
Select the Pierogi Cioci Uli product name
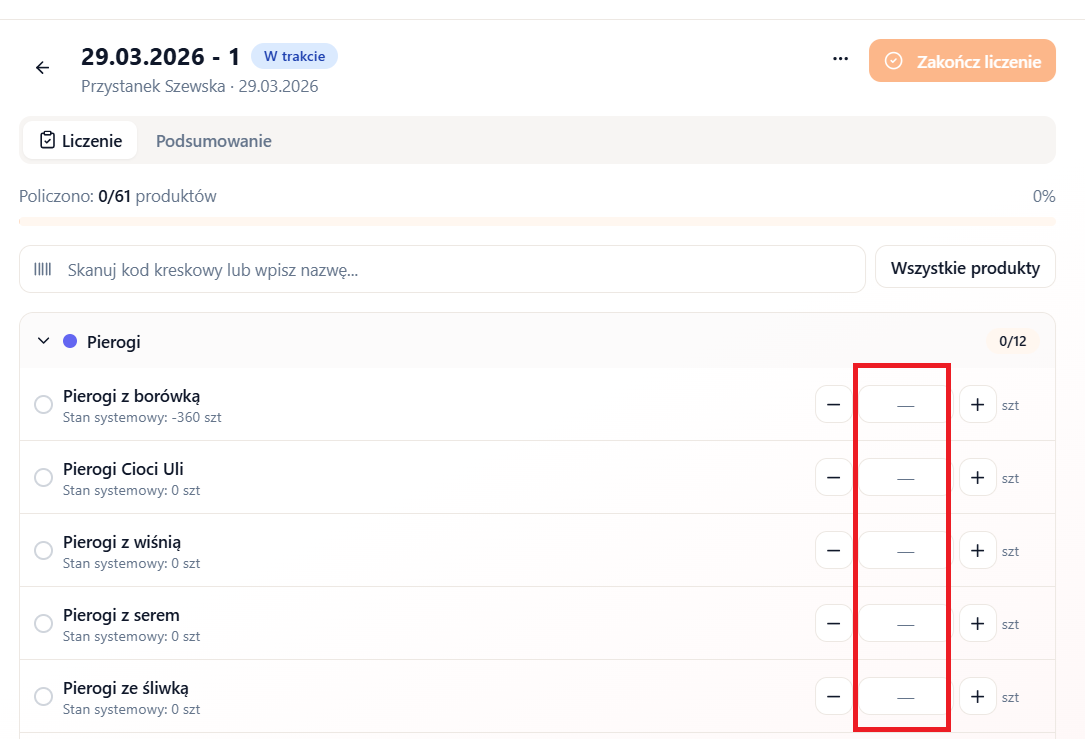pyautogui.click(x=123, y=469)
